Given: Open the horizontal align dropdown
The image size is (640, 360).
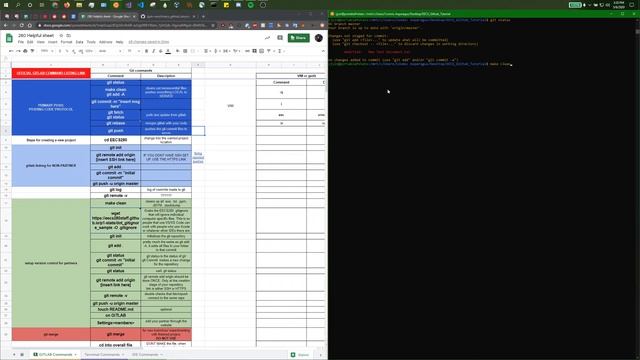Looking at the screenshot, I should click(207, 51).
